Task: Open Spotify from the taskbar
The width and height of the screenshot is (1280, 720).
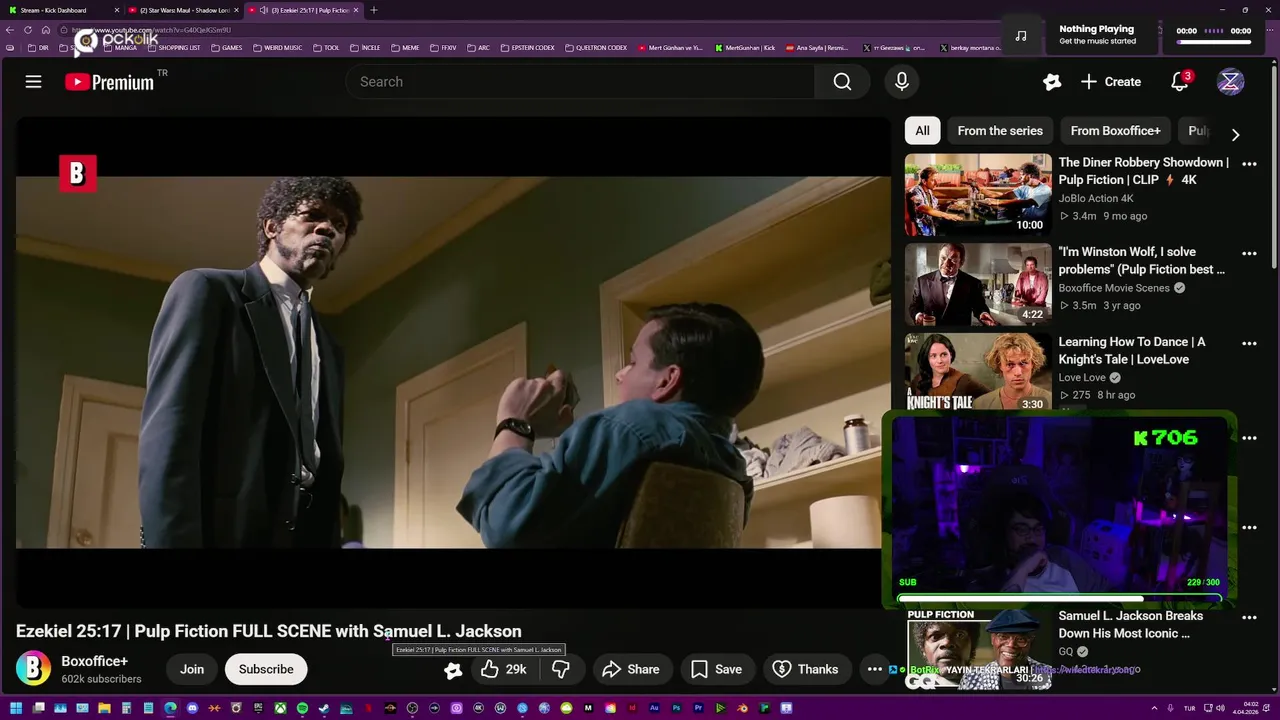Action: pos(302,708)
